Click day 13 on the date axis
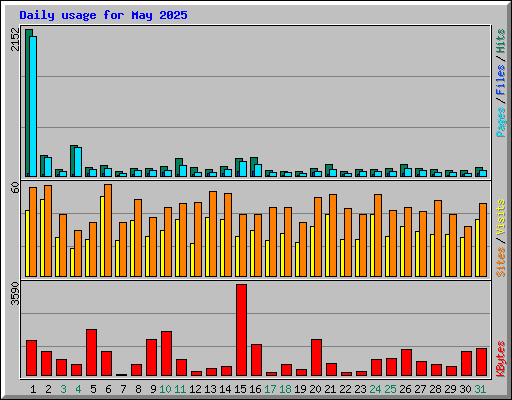Screen dimensions: 512x400 tap(210, 389)
